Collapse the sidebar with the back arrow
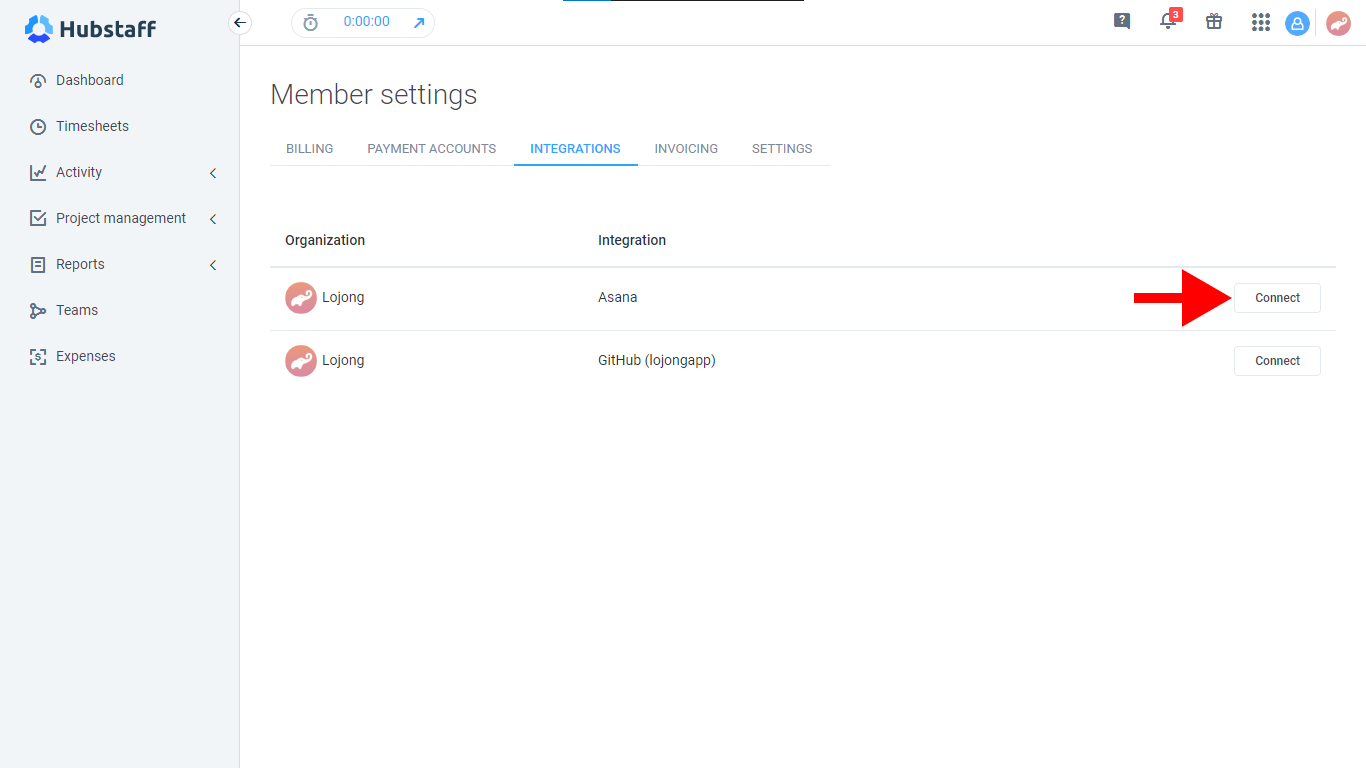Viewport: 1366px width, 768px height. (x=240, y=22)
